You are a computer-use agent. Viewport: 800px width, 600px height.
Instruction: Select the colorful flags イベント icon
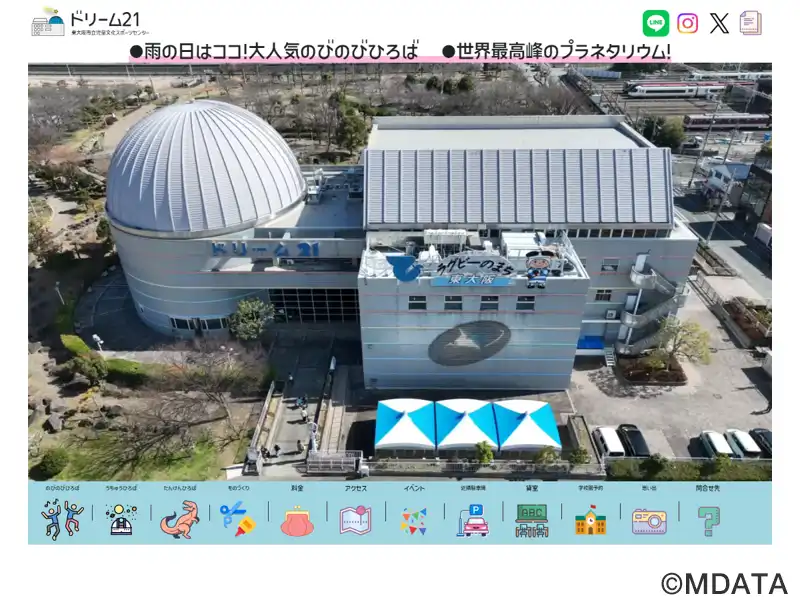413,520
